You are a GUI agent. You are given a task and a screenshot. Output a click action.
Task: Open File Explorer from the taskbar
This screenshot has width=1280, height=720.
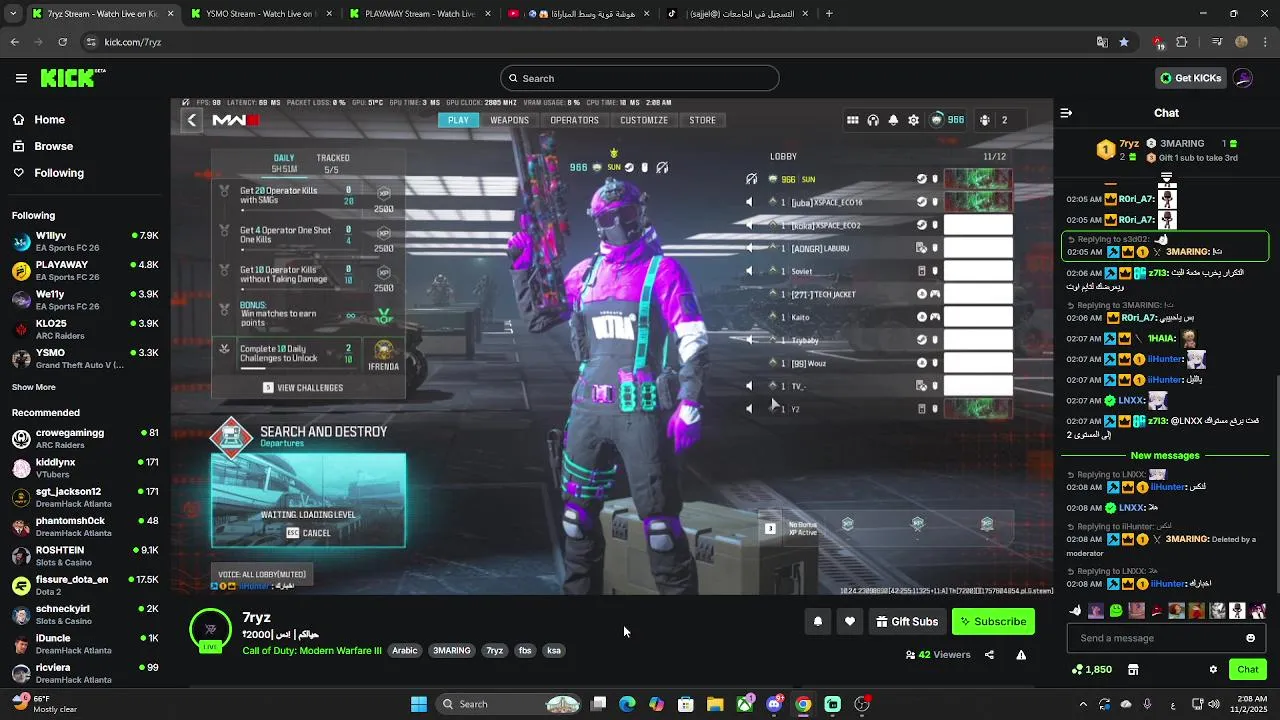click(715, 704)
